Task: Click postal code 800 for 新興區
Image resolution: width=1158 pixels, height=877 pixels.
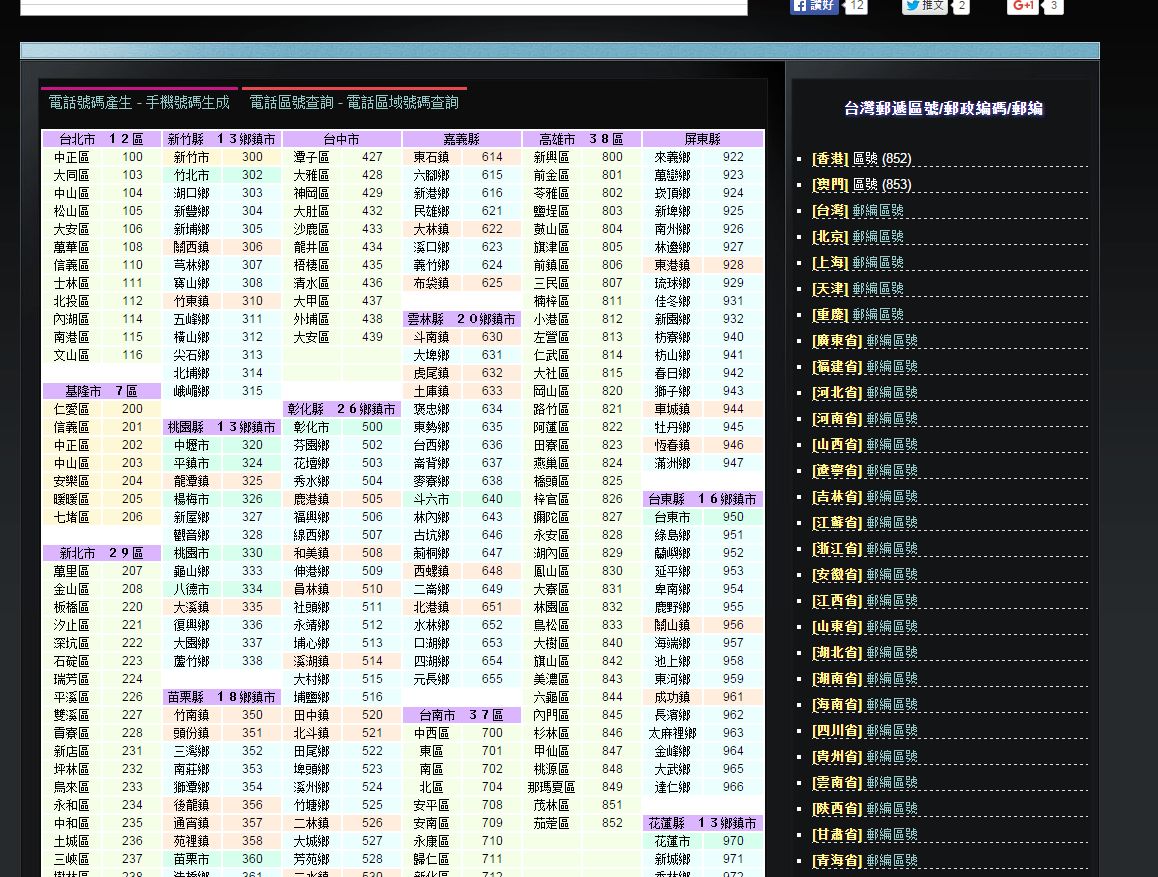Action: pos(612,157)
